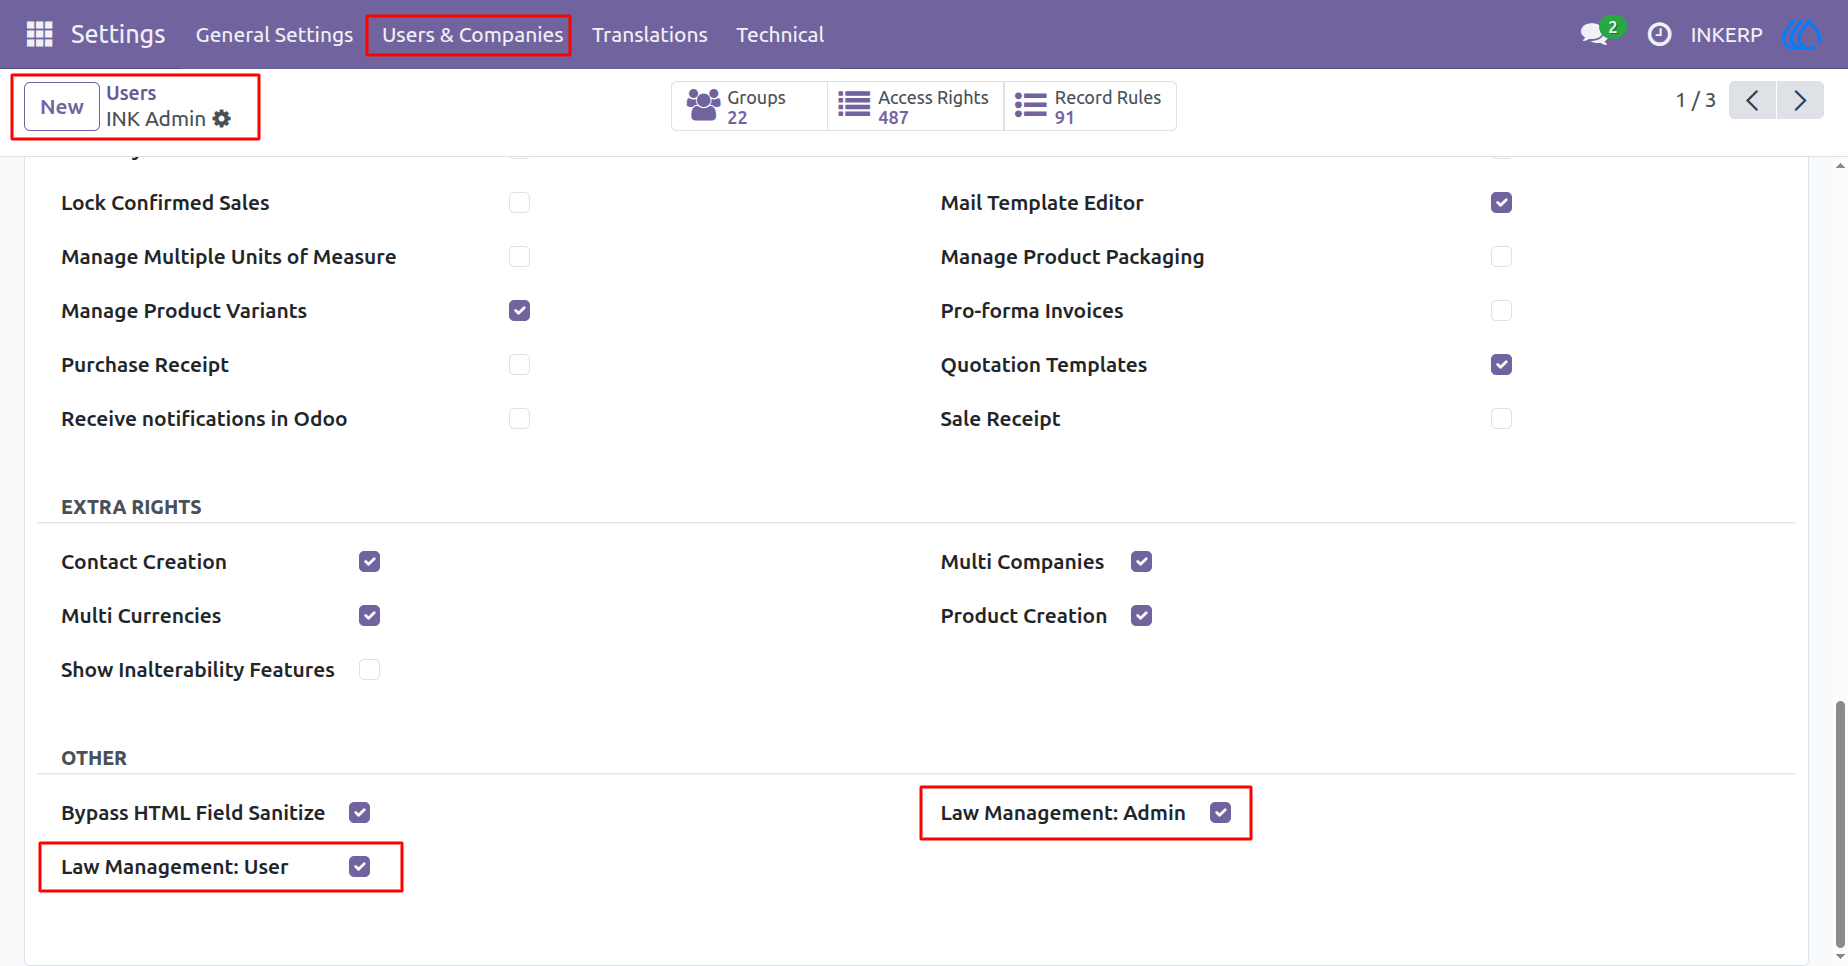
Task: Open General Settings menu item
Action: point(274,35)
